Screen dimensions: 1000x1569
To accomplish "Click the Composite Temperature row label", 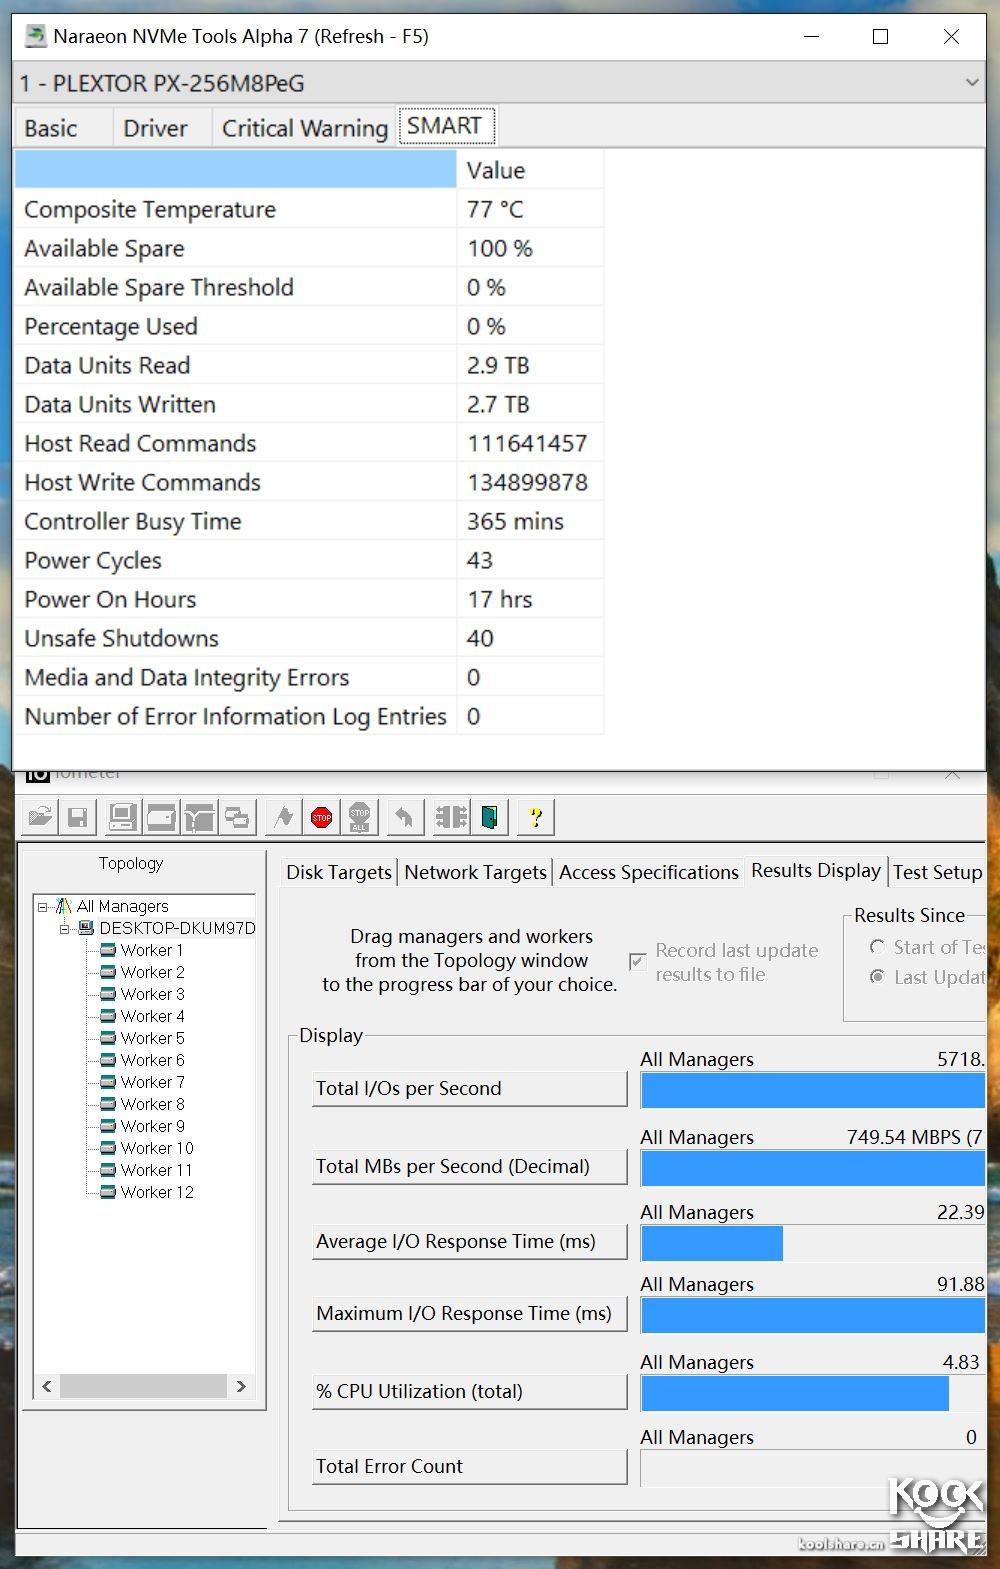I will pos(150,209).
